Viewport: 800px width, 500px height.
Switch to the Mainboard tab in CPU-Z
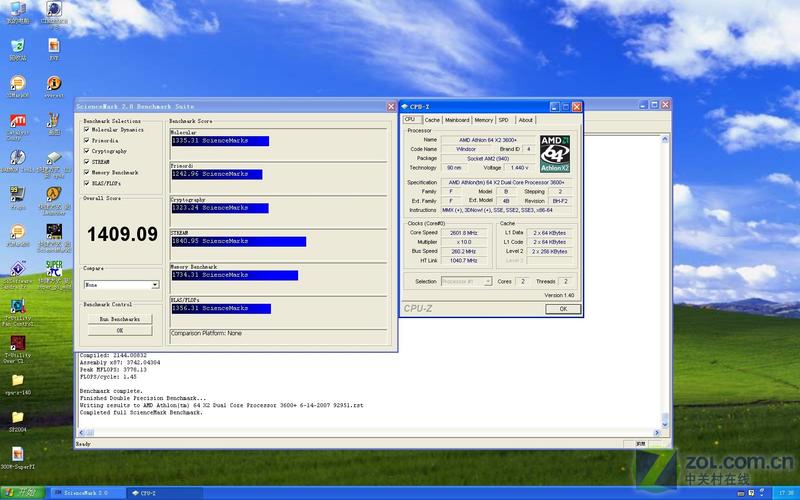pyautogui.click(x=457, y=120)
